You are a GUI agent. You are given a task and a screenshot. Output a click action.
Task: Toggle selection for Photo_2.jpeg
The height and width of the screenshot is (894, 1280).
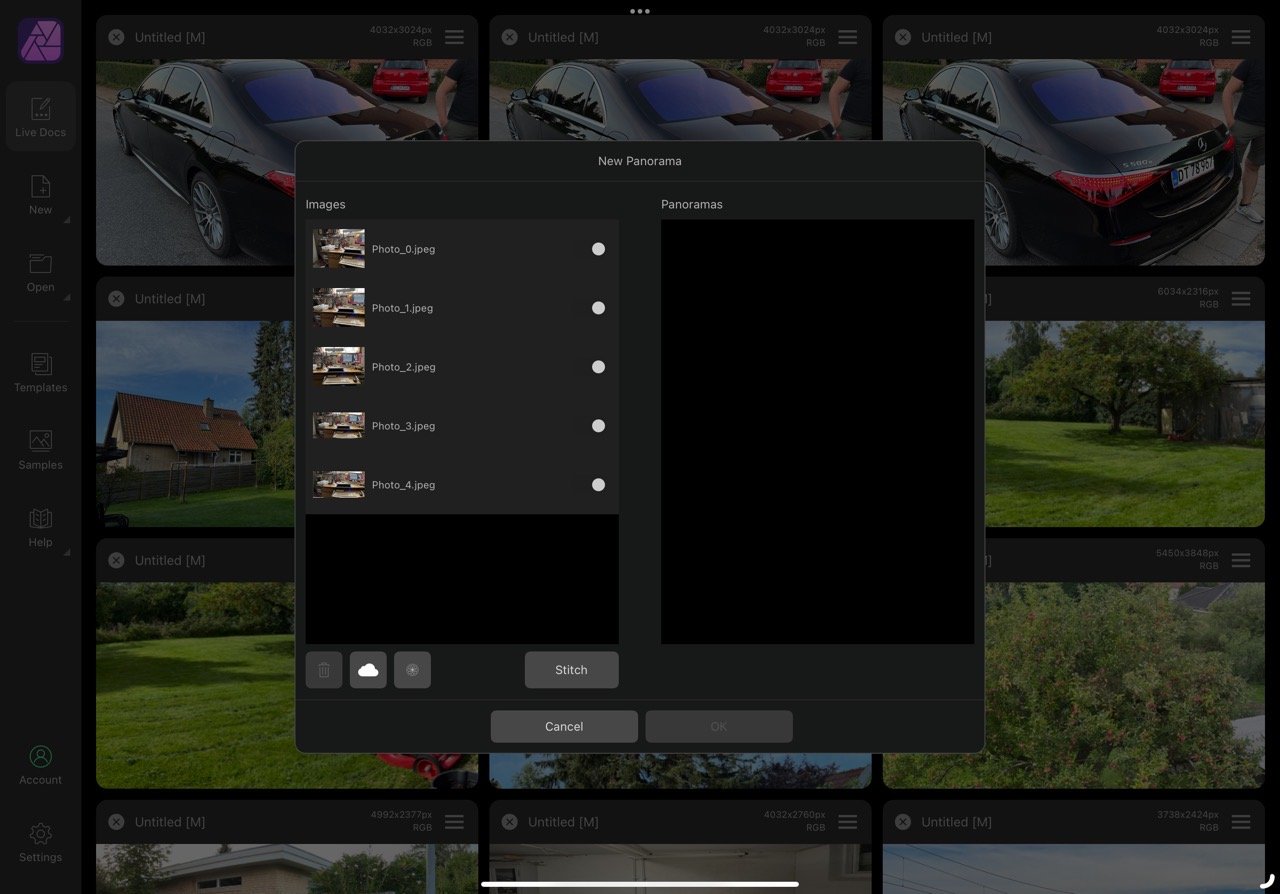(598, 367)
